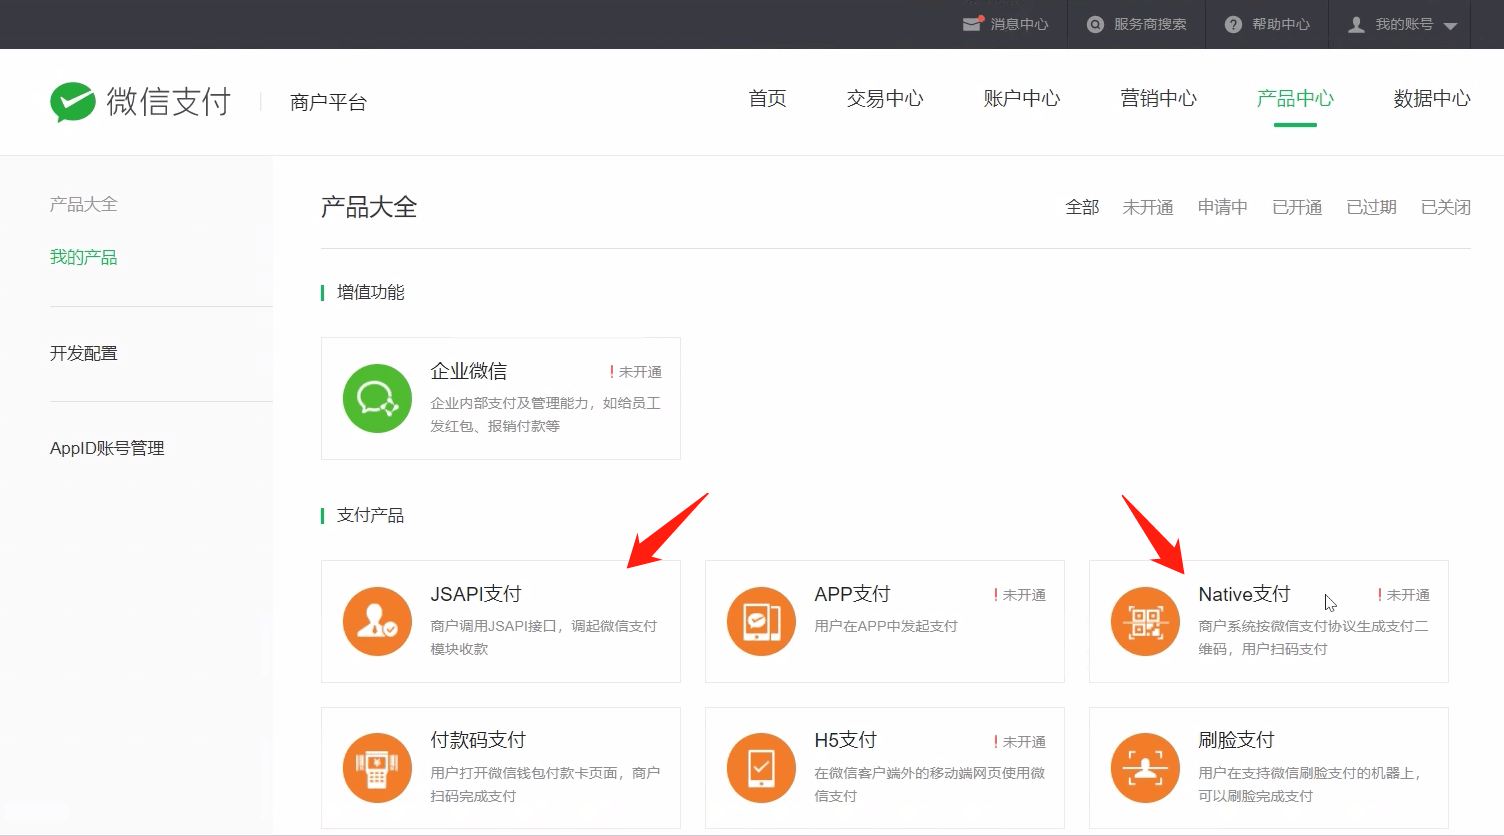Open AppID账号管理 in sidebar
Viewport: 1504px width, 836px height.
107,448
